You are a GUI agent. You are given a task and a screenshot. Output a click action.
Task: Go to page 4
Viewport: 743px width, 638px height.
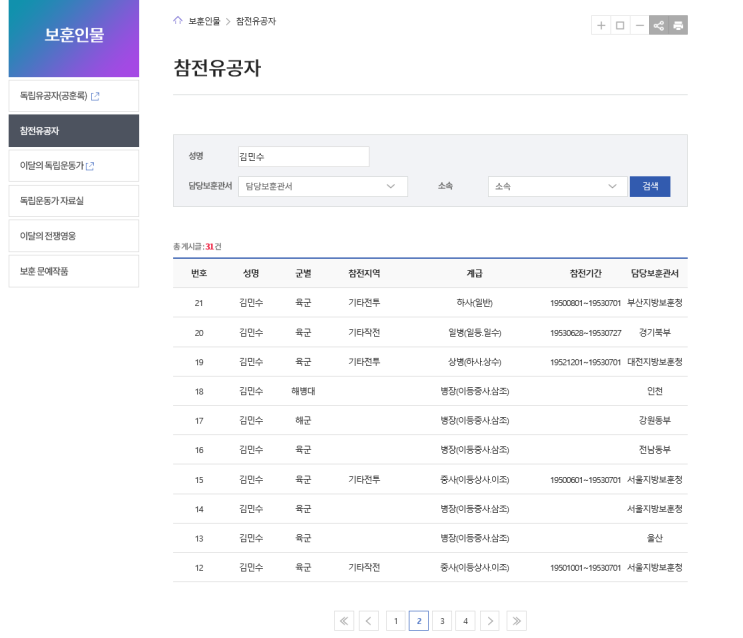(465, 621)
